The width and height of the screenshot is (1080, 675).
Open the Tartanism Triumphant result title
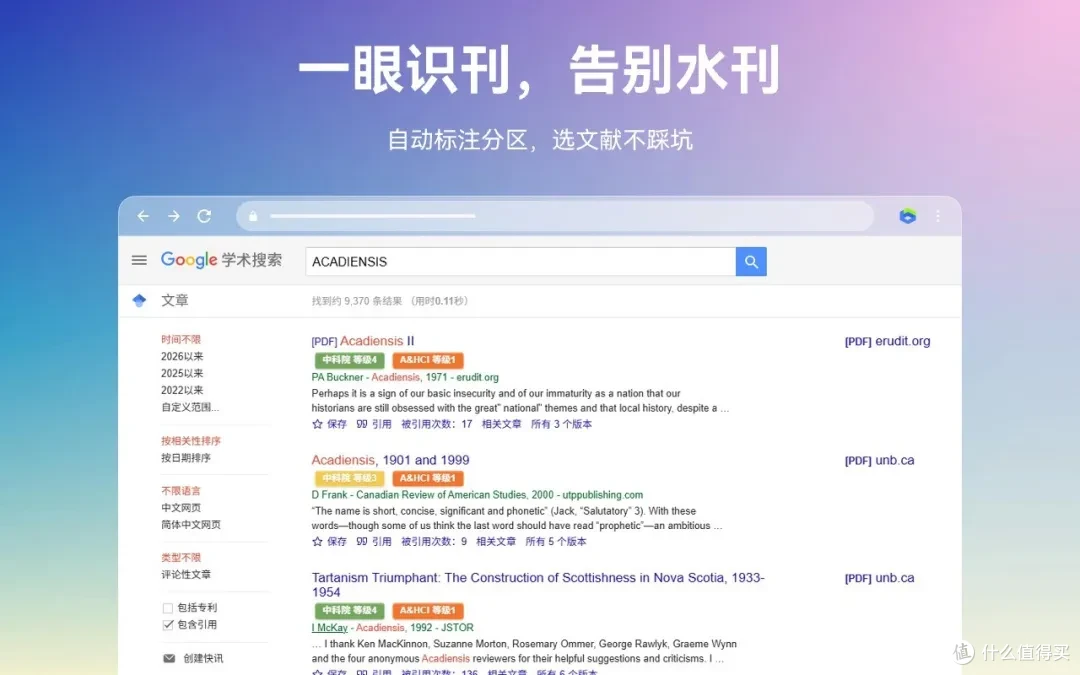coord(538,585)
